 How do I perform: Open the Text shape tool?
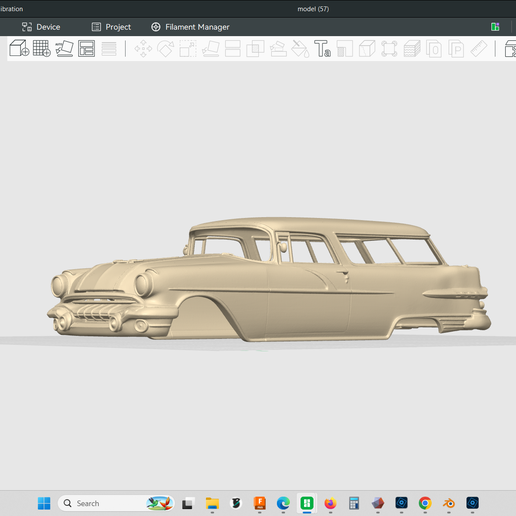pyautogui.click(x=323, y=49)
